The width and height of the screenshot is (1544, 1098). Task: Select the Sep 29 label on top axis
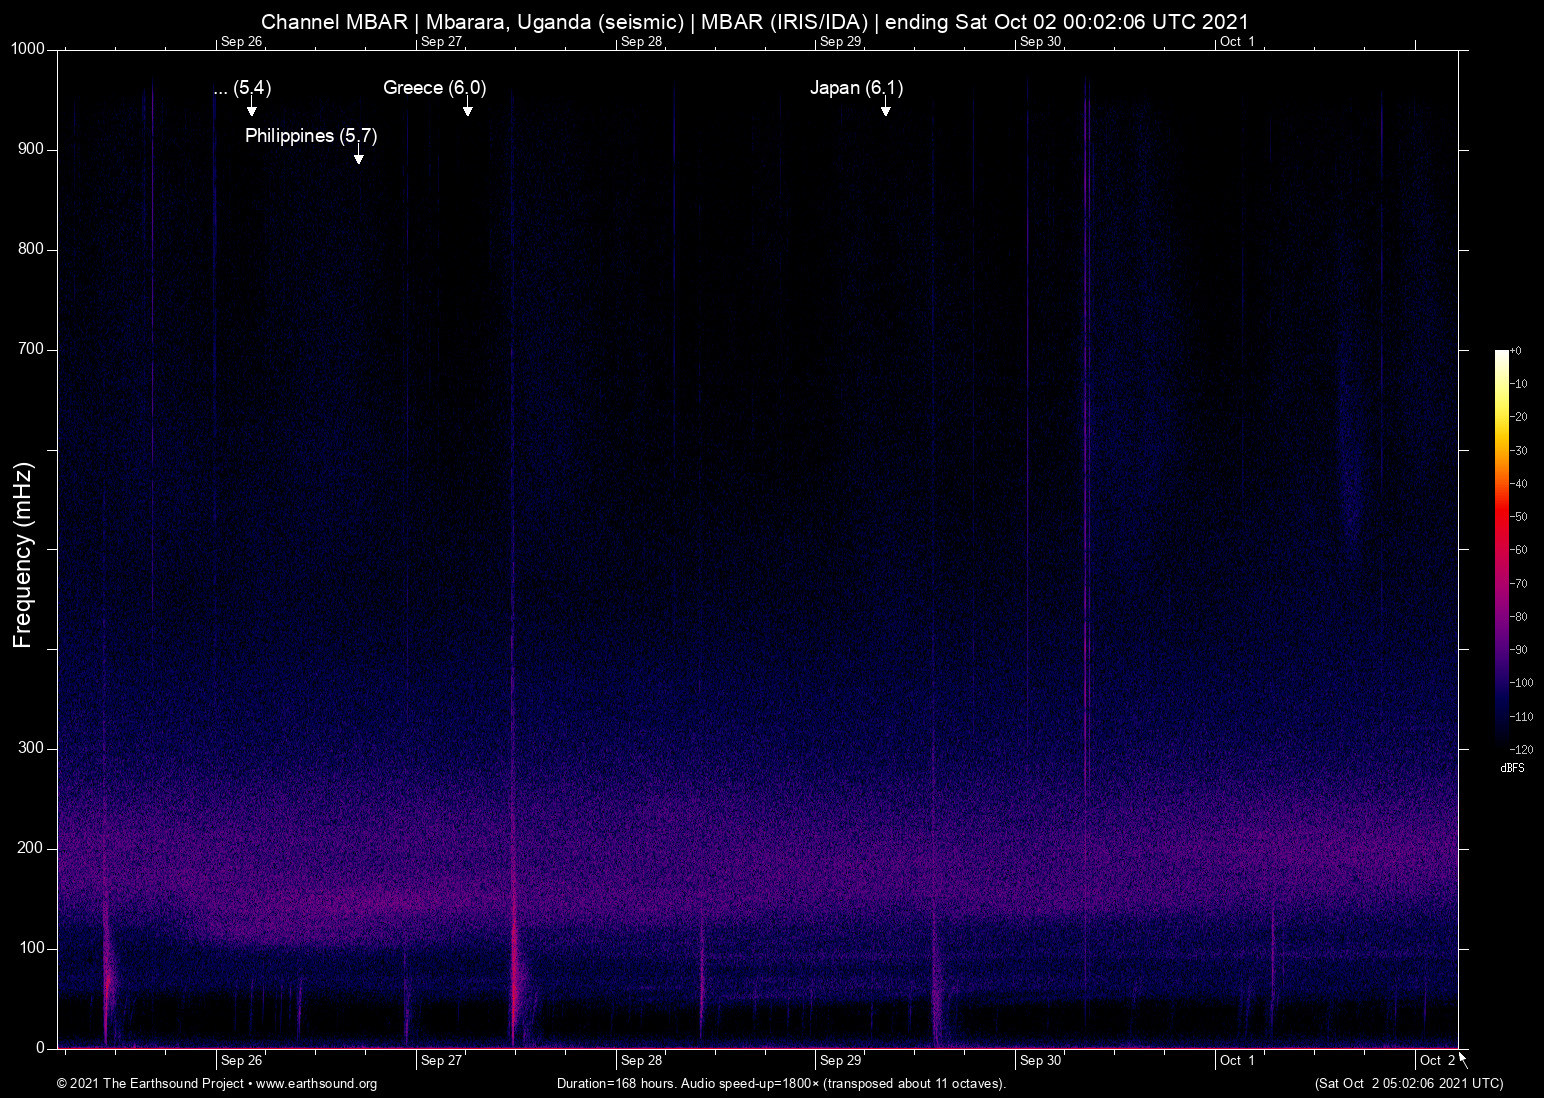(x=839, y=42)
